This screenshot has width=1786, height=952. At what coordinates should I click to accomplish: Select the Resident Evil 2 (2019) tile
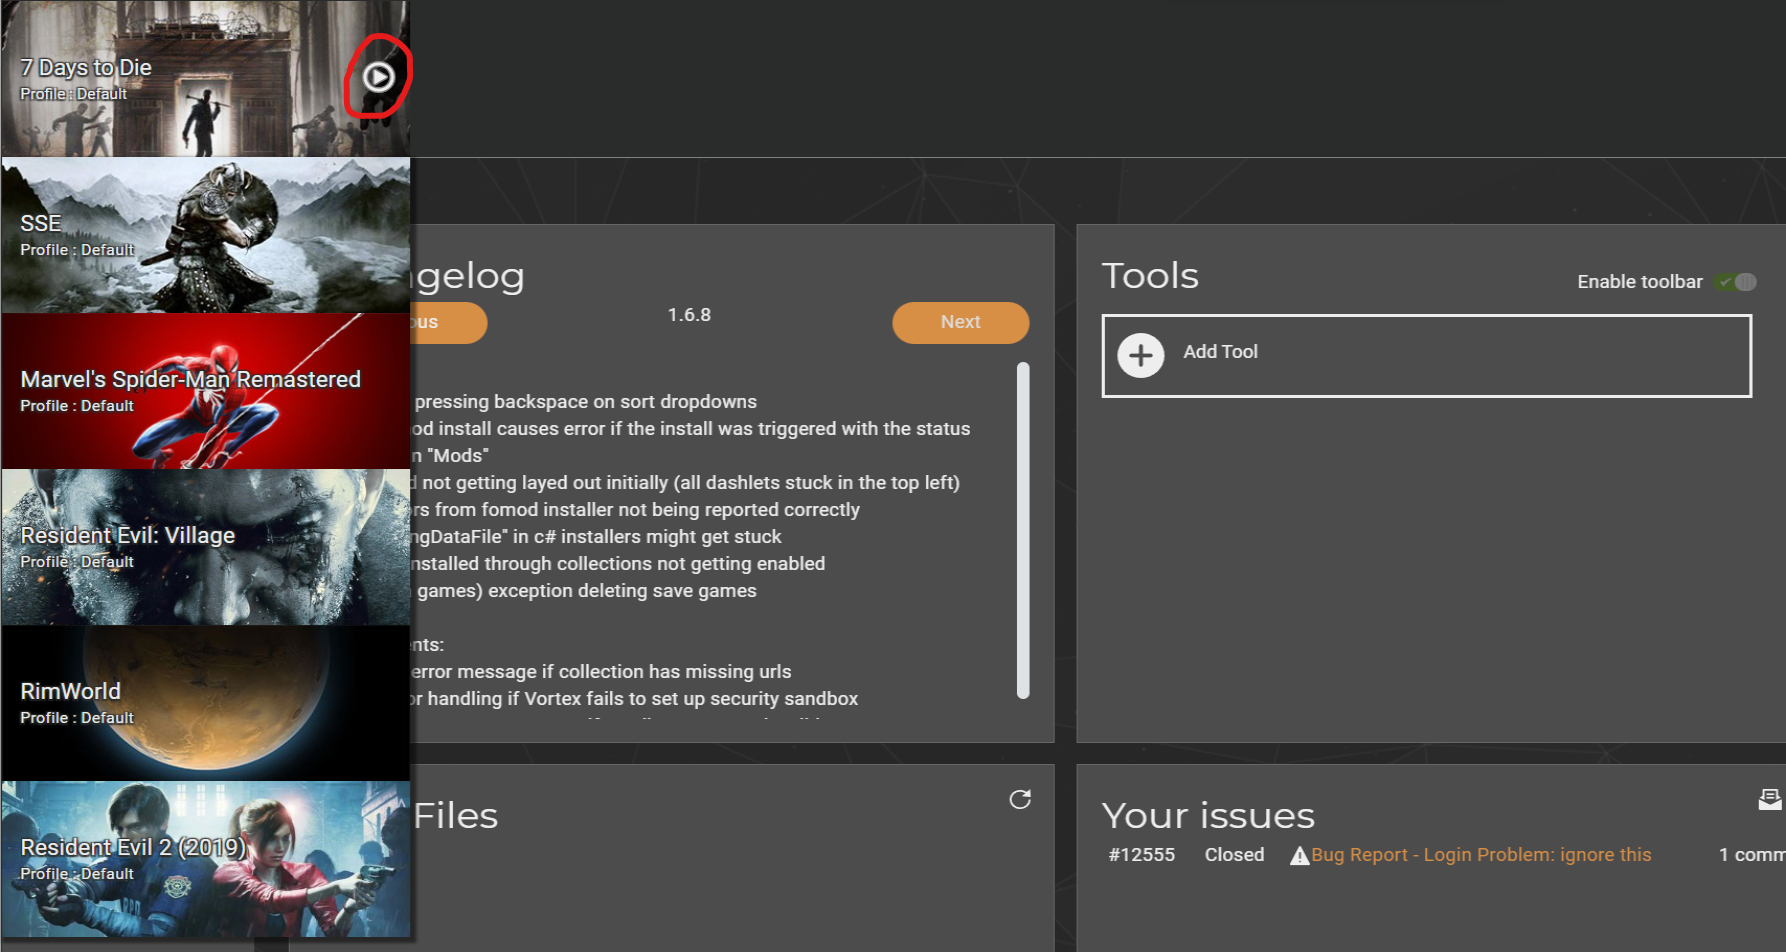click(205, 856)
